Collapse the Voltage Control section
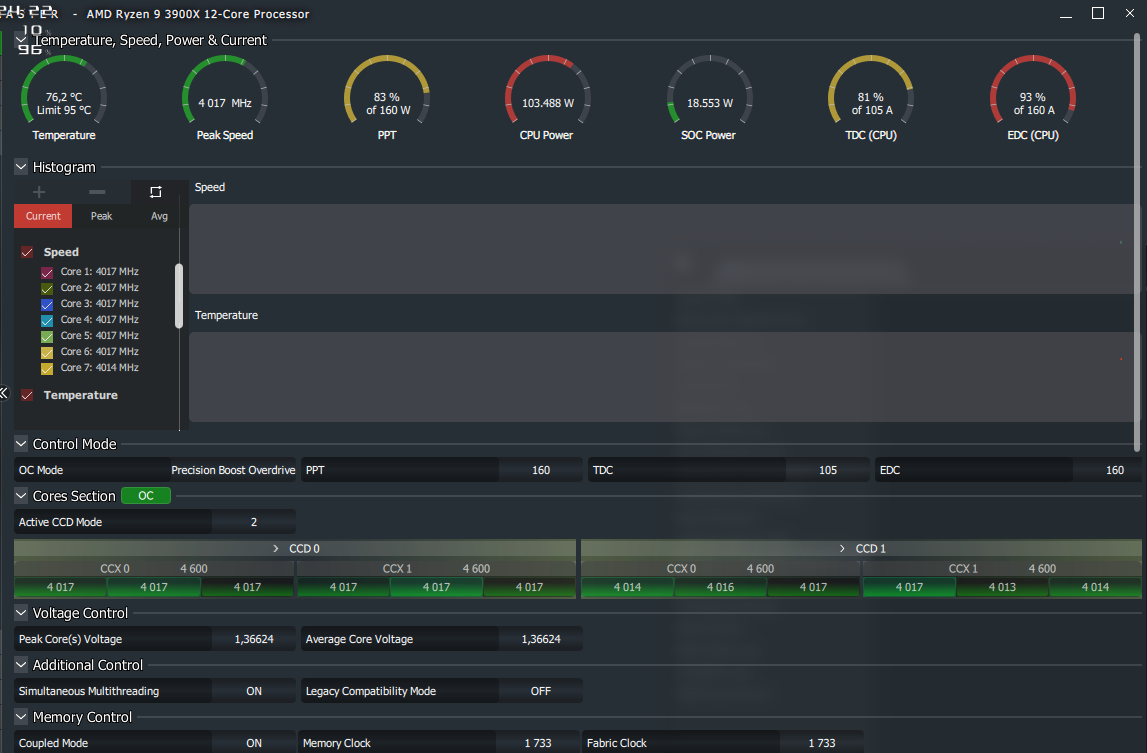The width and height of the screenshot is (1147, 753). pyautogui.click(x=21, y=612)
